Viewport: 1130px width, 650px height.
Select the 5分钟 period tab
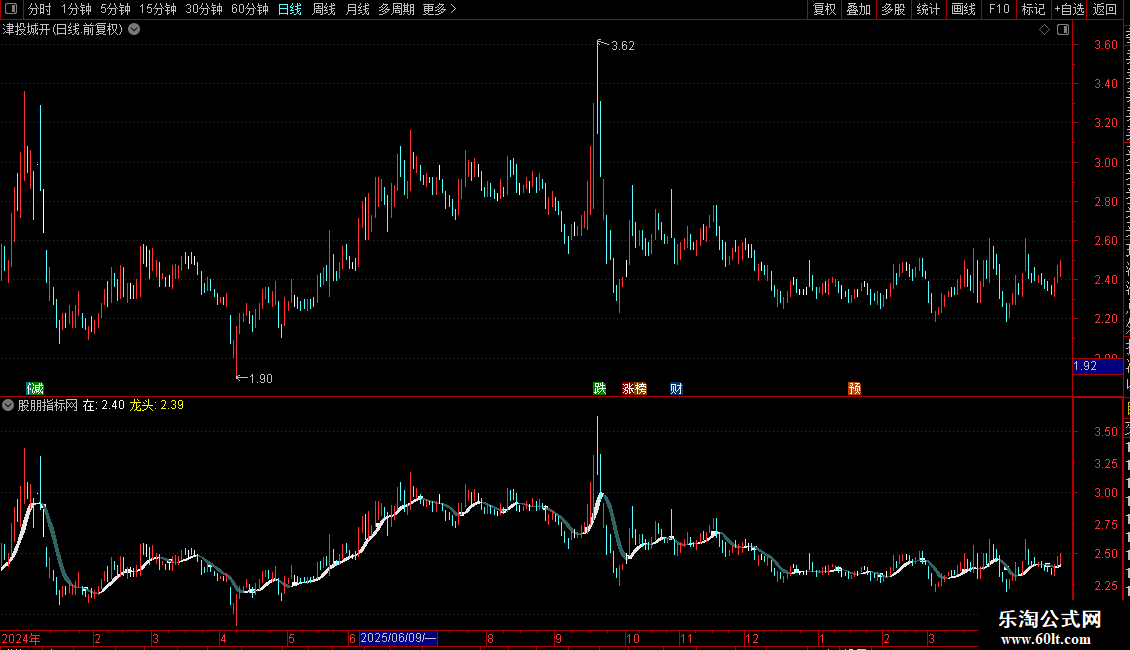pyautogui.click(x=115, y=9)
